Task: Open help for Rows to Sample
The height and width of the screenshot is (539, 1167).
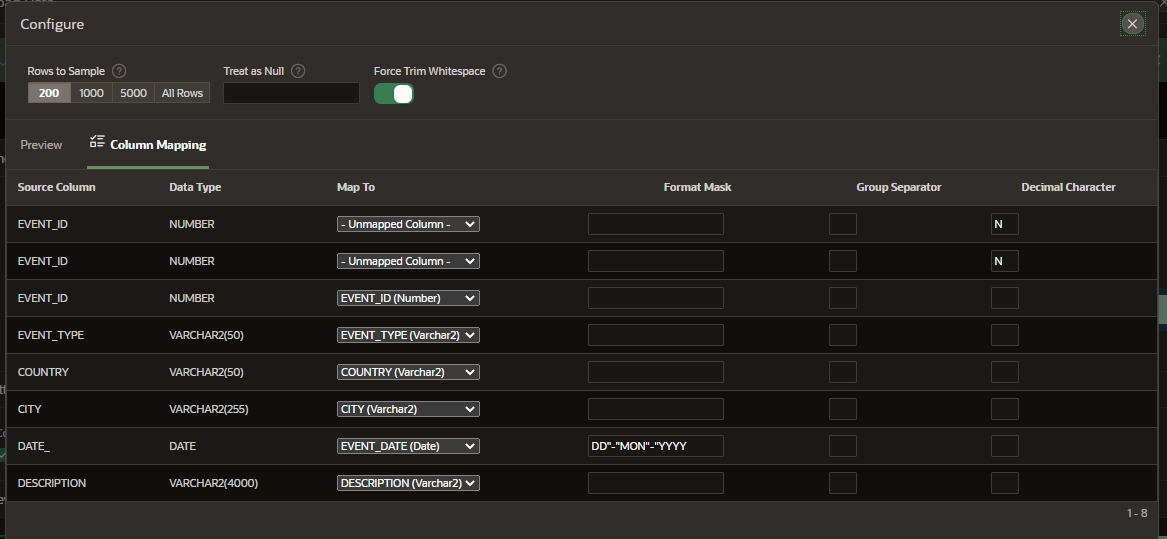Action: tap(118, 71)
